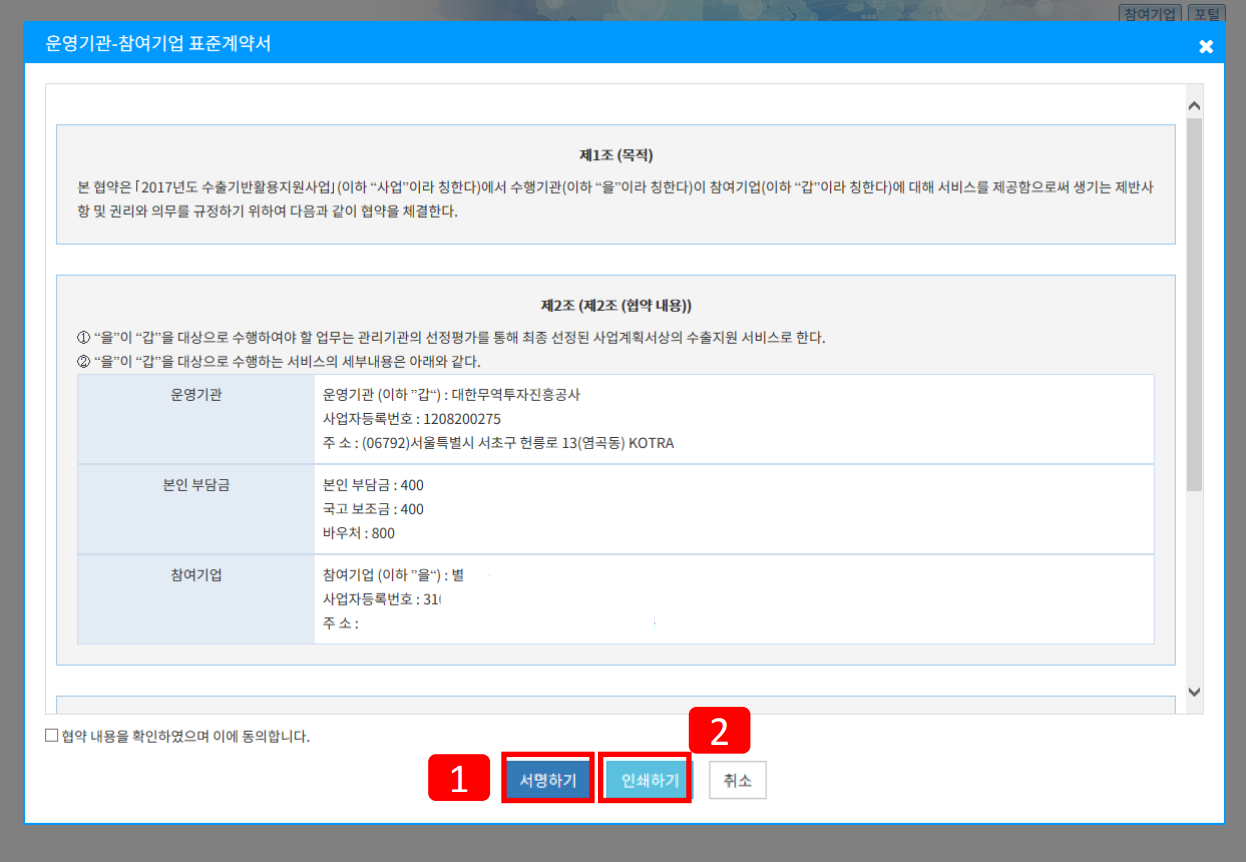The width and height of the screenshot is (1246, 862).
Task: Check the 협약 내용 동의 checkbox
Action: click(x=52, y=736)
